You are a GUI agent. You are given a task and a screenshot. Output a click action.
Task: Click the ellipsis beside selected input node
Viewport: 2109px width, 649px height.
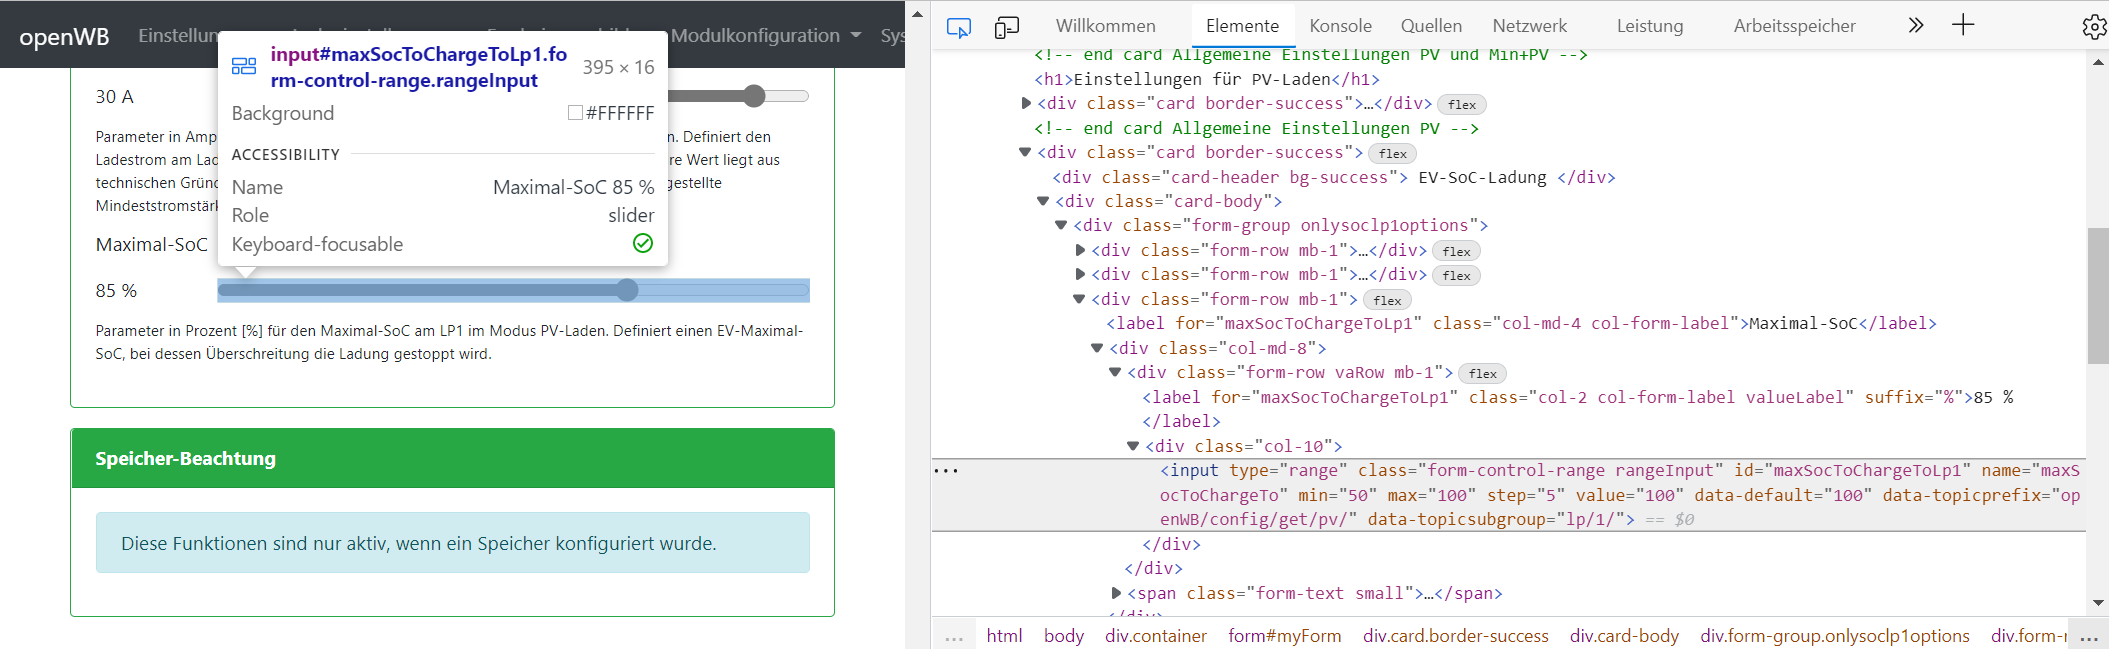pos(945,470)
